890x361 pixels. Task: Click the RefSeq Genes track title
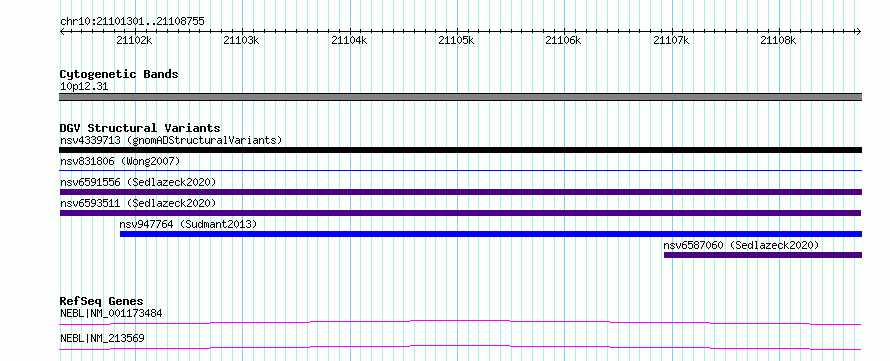click(x=102, y=301)
